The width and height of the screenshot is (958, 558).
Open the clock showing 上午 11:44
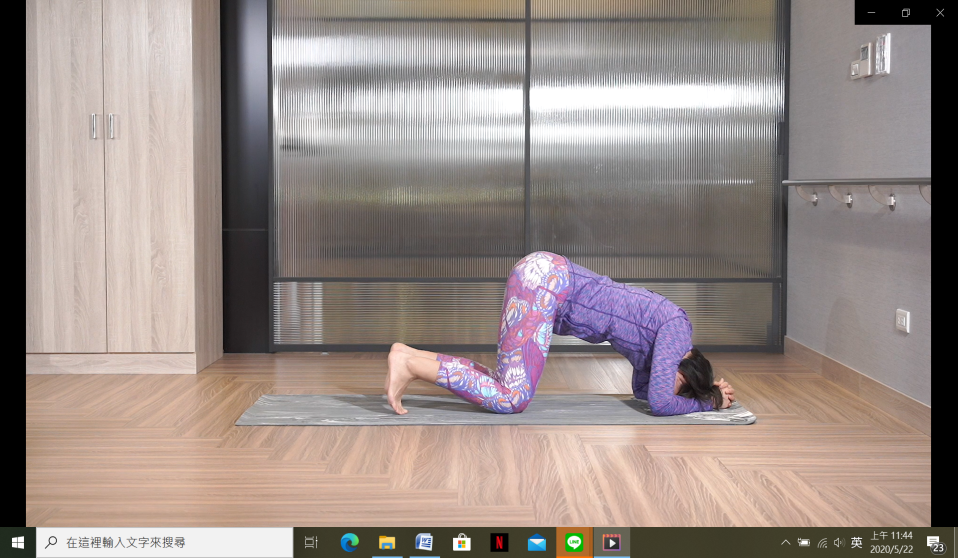[x=891, y=543]
